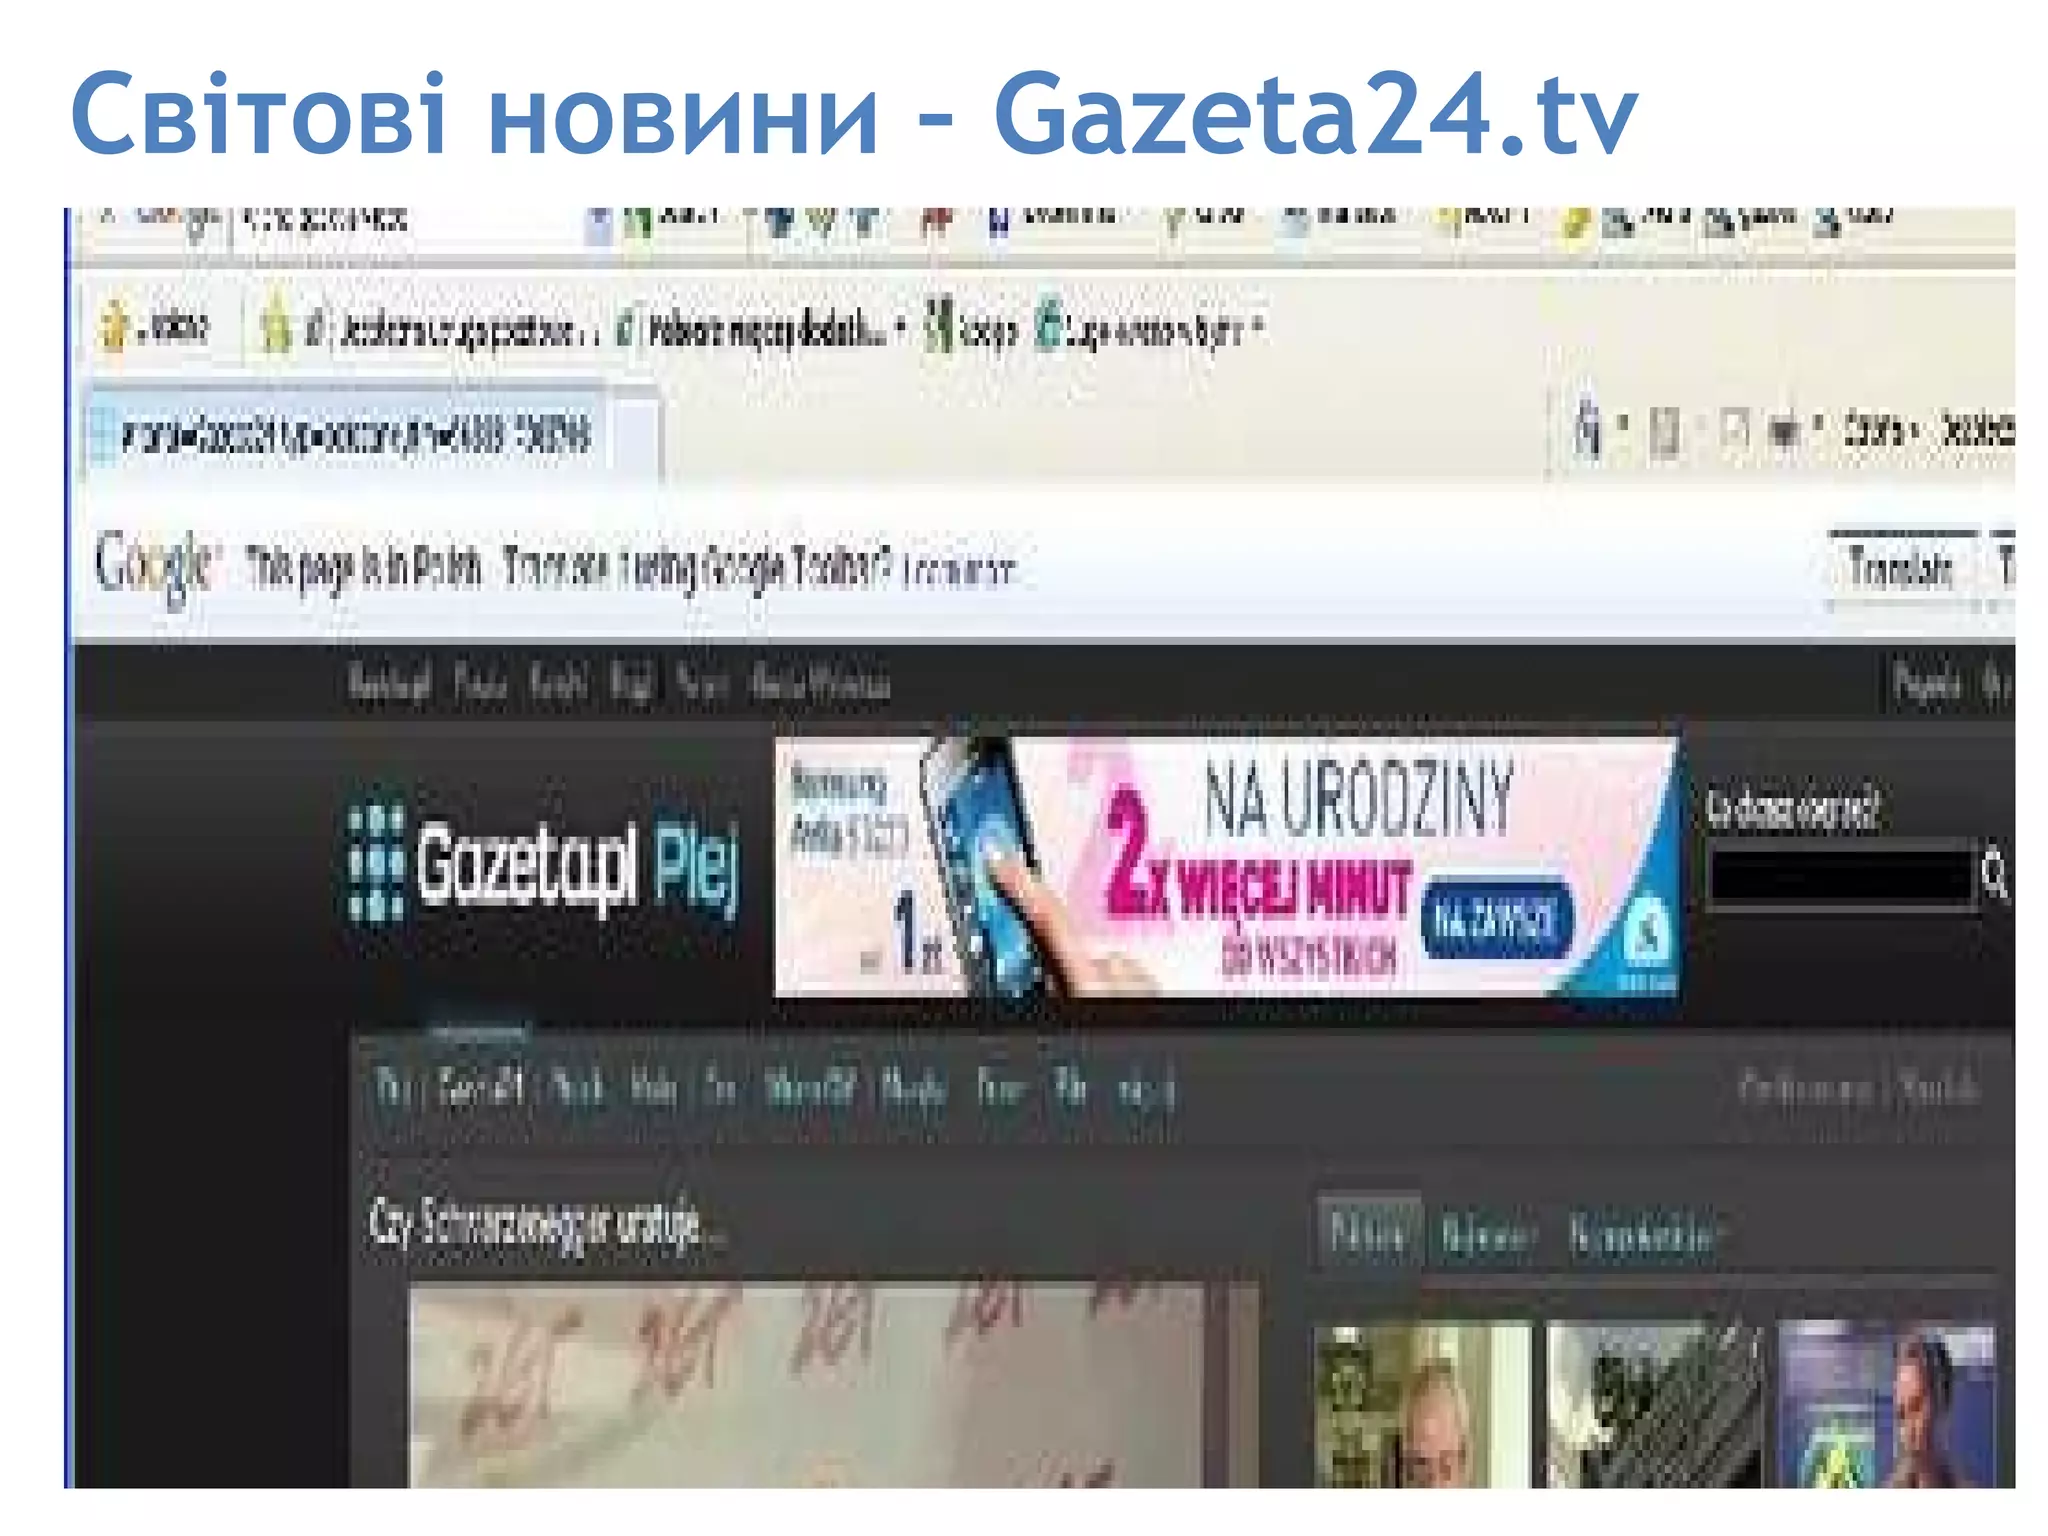The height and width of the screenshot is (1536, 2048).
Task: Open the Czy Schwarzenegger uratuje headline
Action: (545, 1224)
